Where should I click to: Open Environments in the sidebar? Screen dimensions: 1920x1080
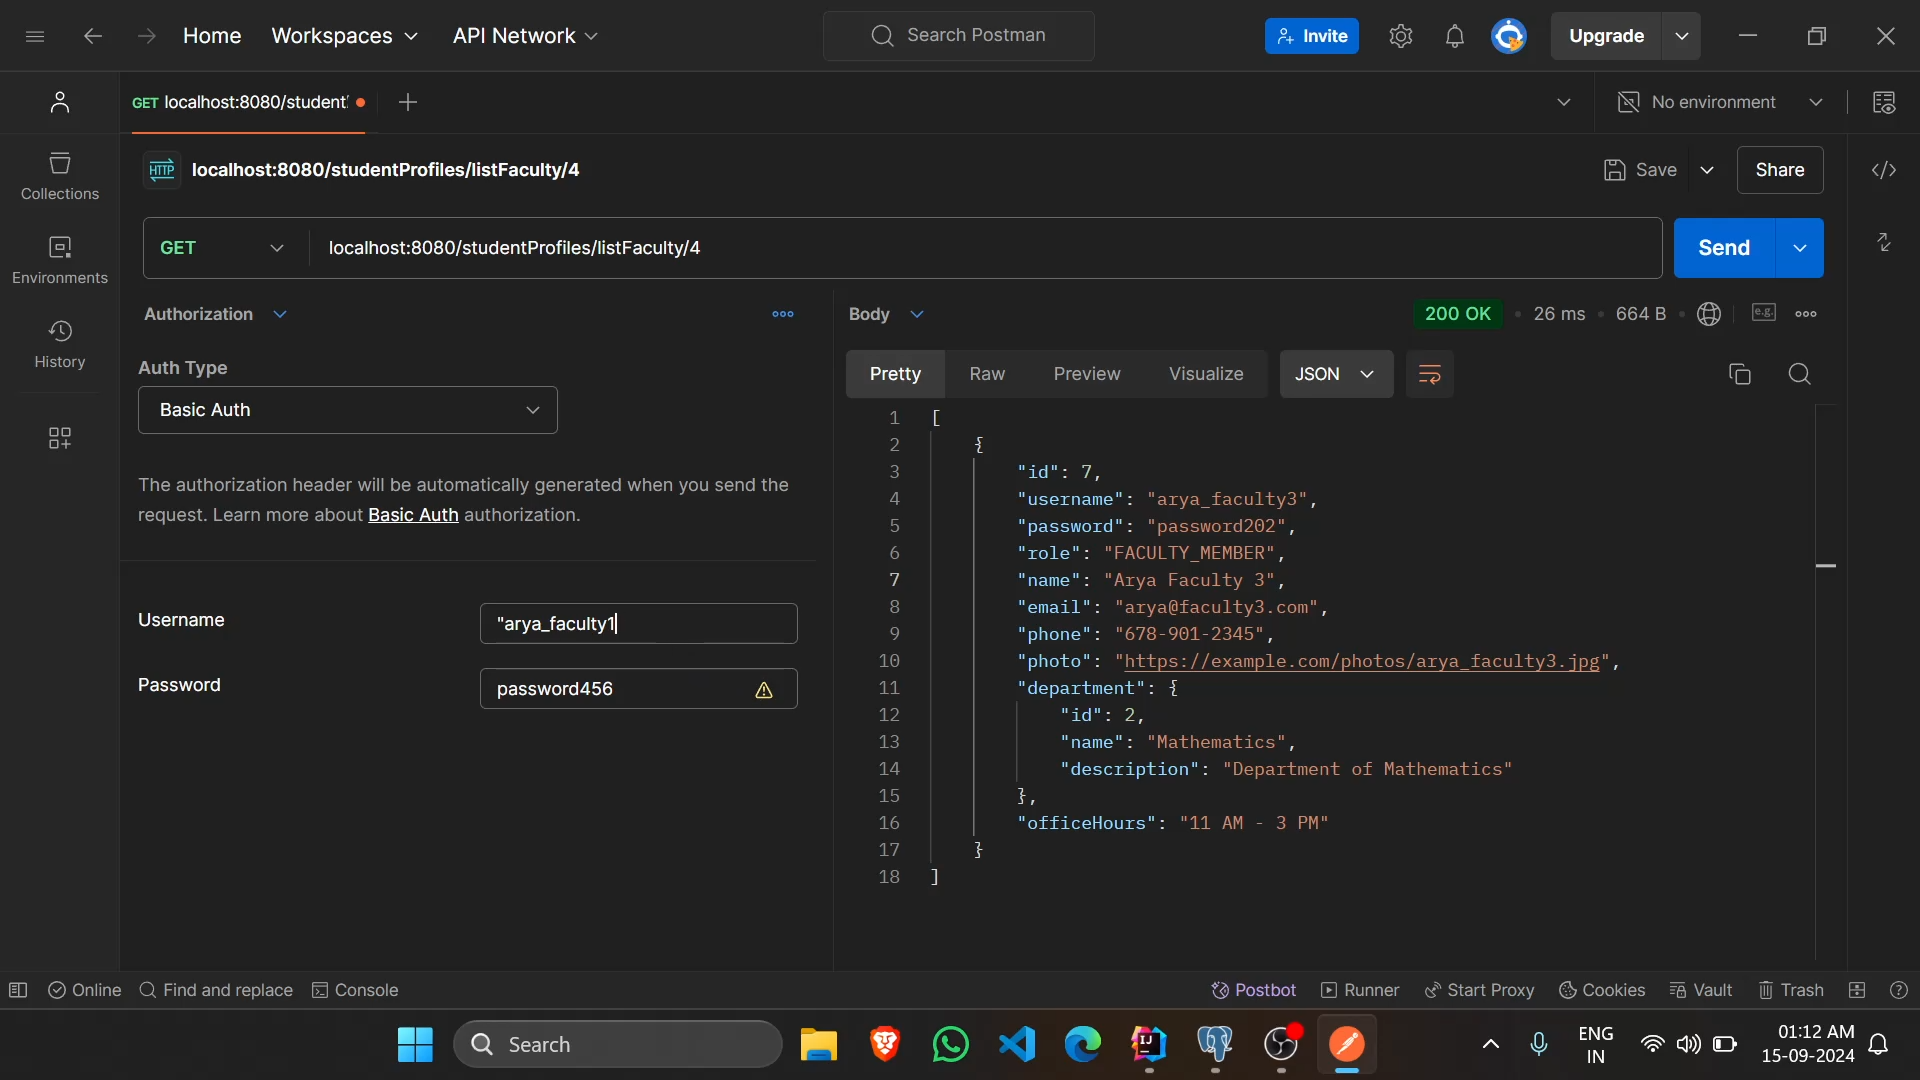click(x=60, y=260)
